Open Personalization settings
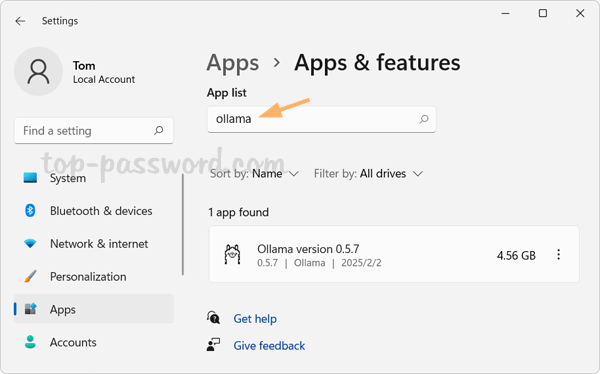The width and height of the screenshot is (600, 374). [x=94, y=277]
